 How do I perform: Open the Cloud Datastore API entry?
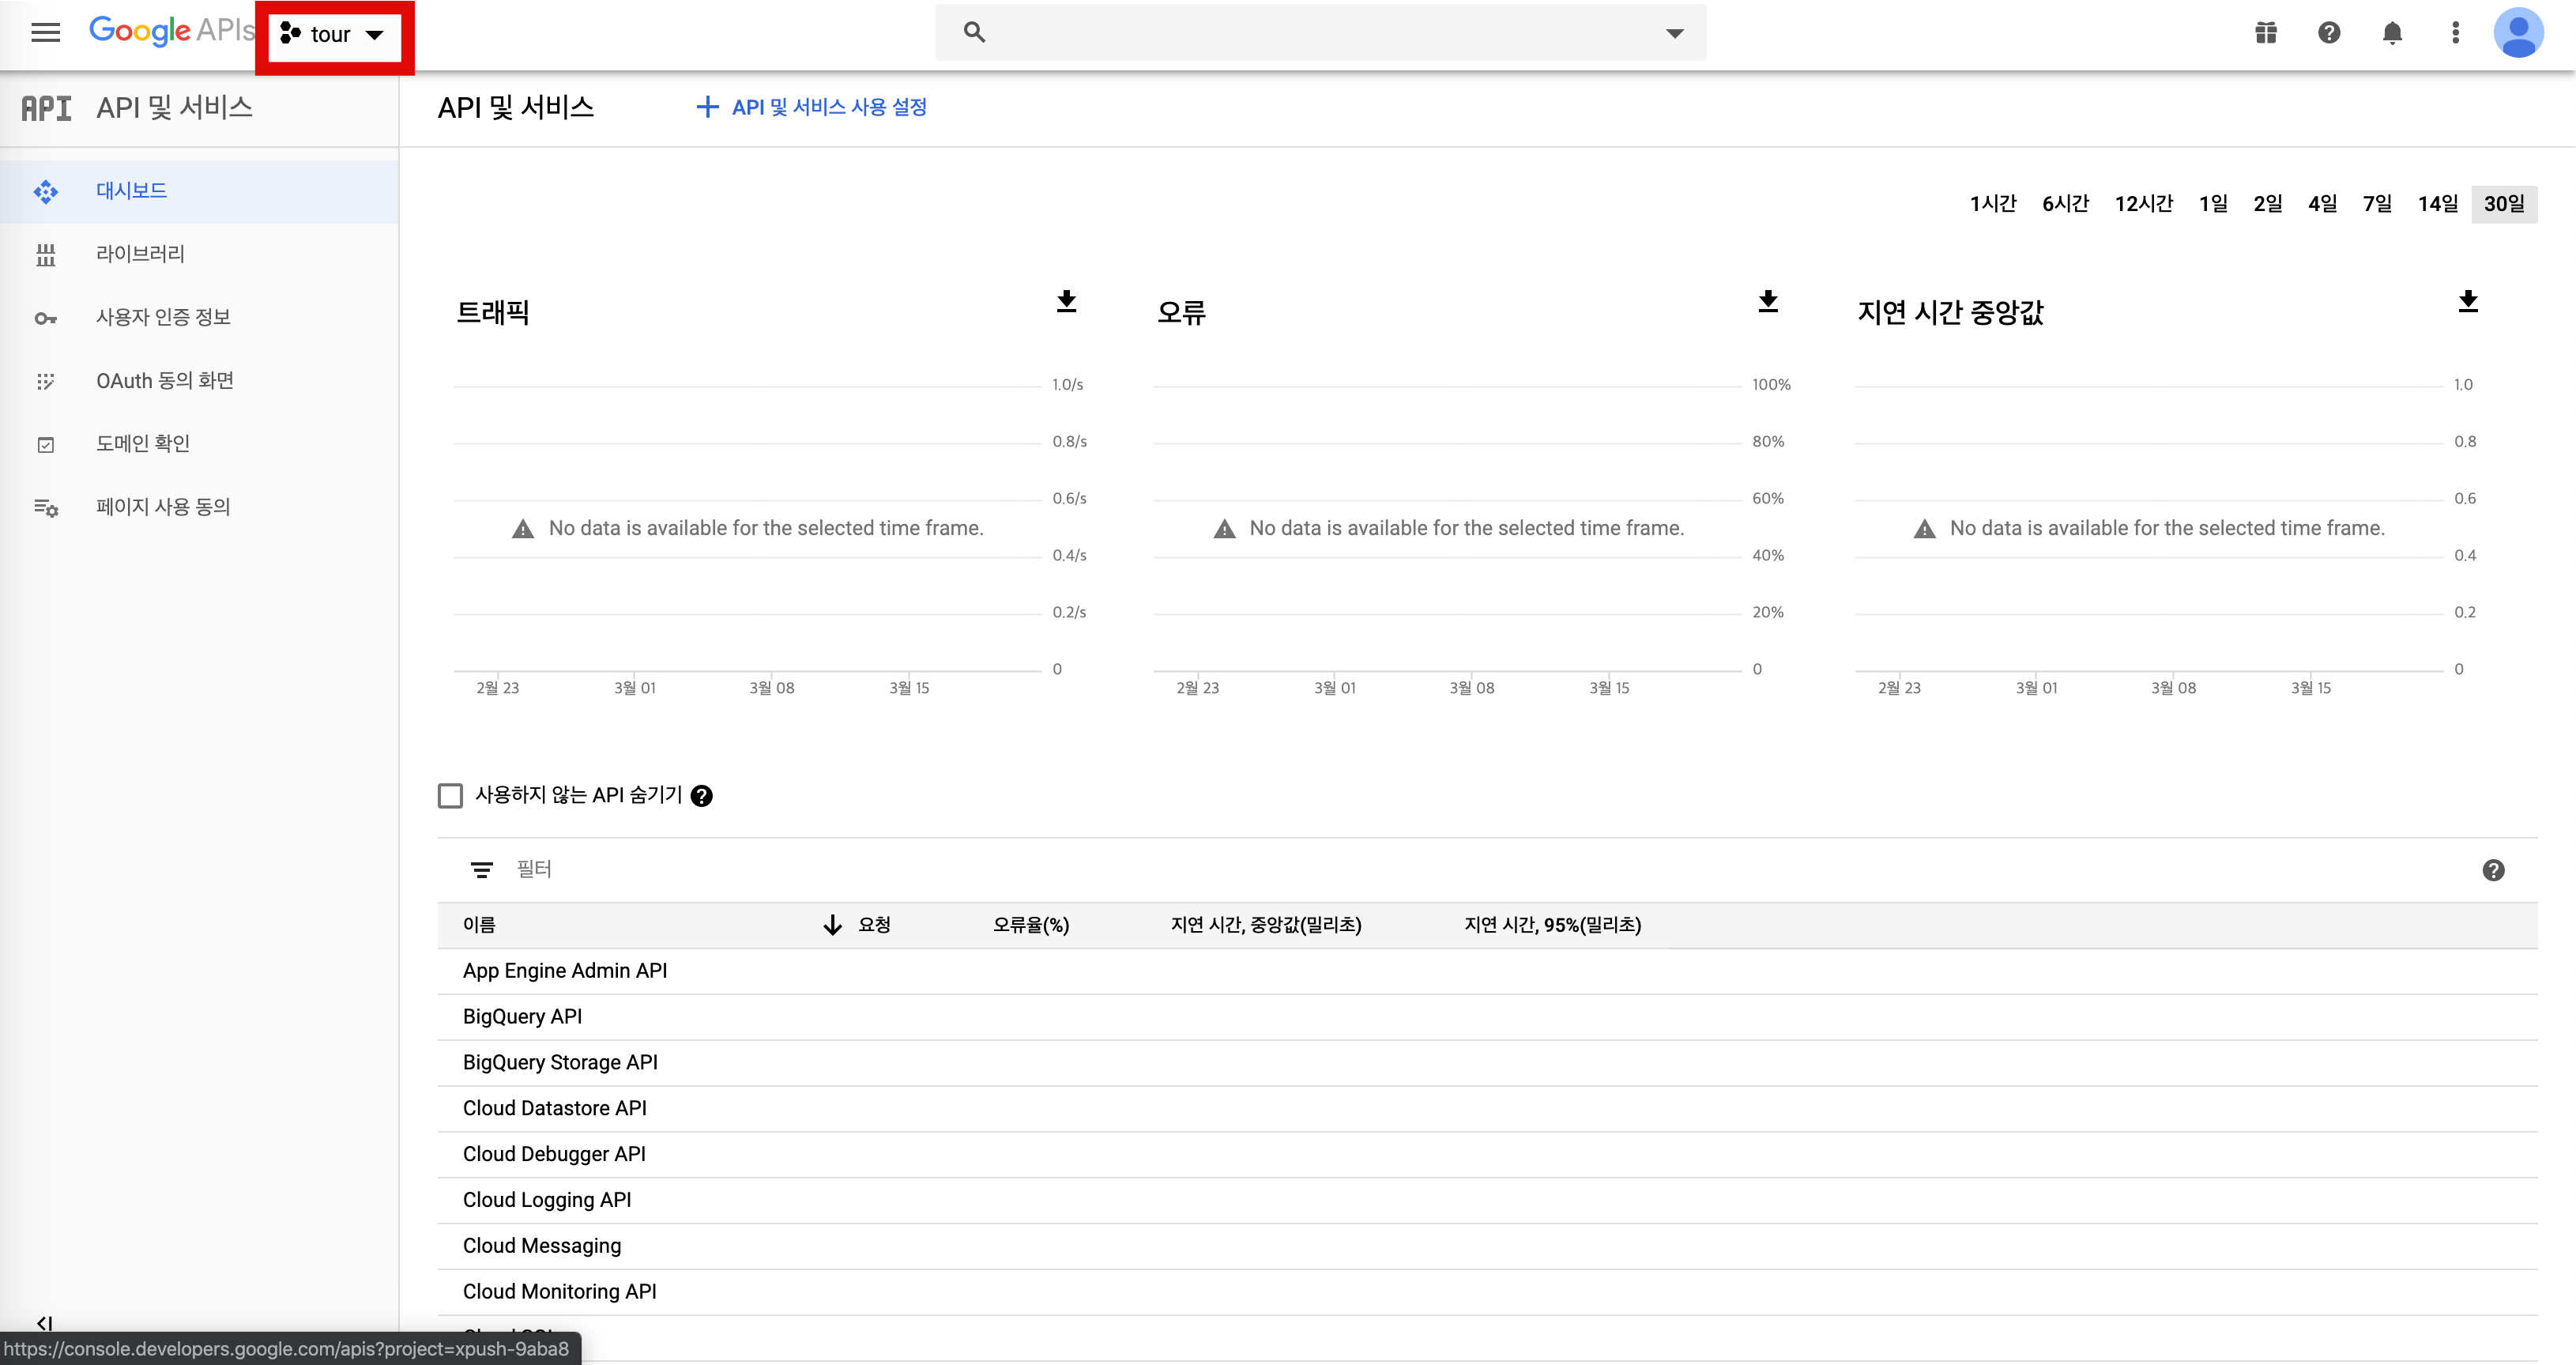pos(555,1108)
